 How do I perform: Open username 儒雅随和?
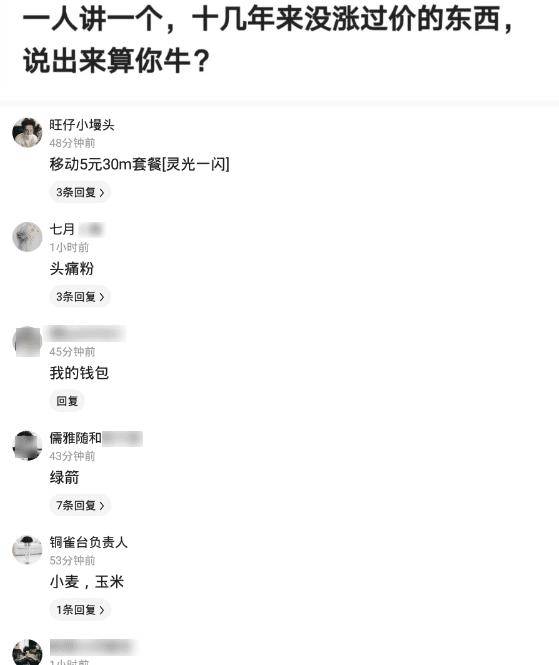point(75,438)
